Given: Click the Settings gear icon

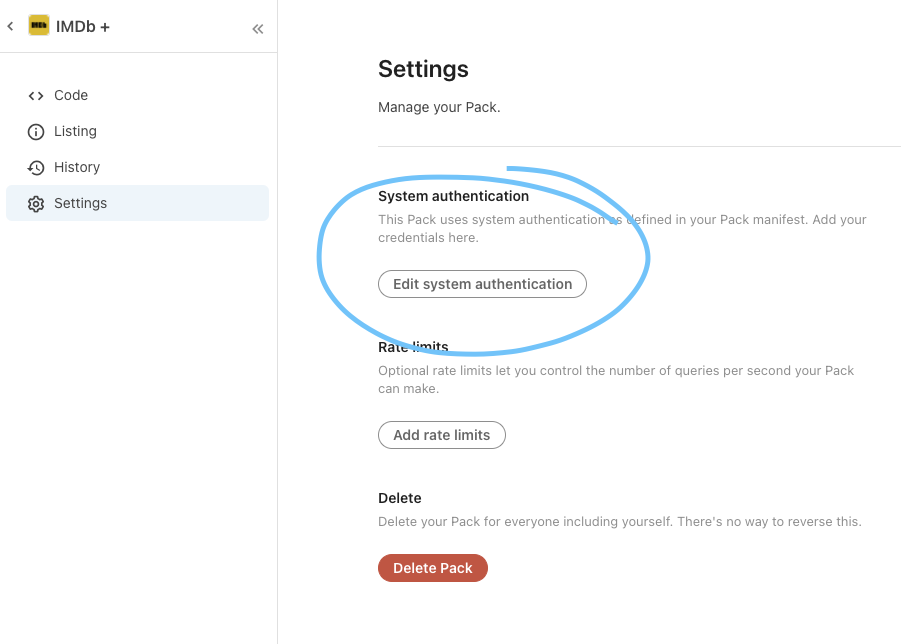Looking at the screenshot, I should (x=36, y=204).
